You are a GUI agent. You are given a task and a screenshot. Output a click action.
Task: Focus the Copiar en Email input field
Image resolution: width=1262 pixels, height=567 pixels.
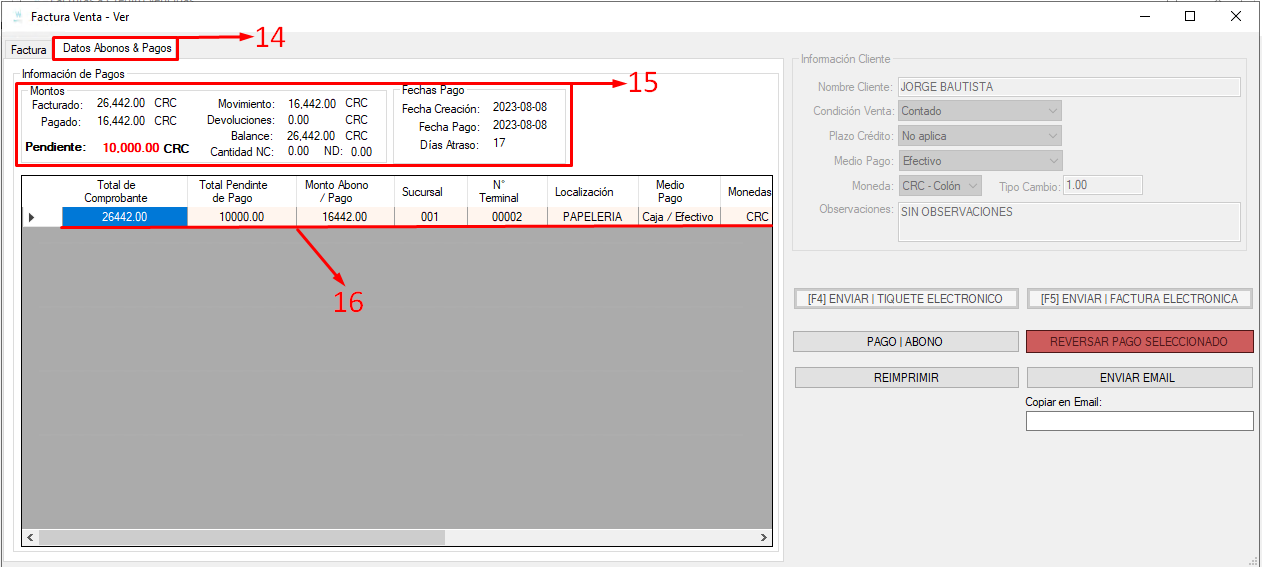click(1139, 421)
